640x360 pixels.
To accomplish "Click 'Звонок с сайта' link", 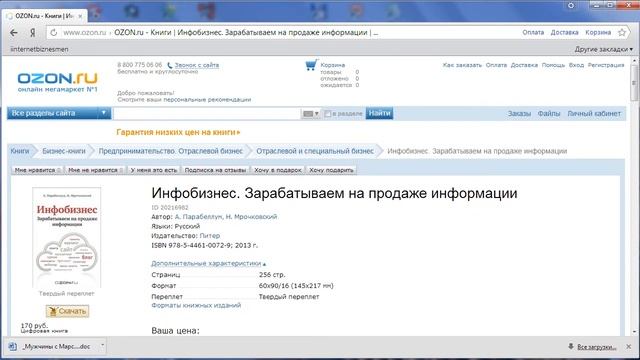I will click(197, 65).
